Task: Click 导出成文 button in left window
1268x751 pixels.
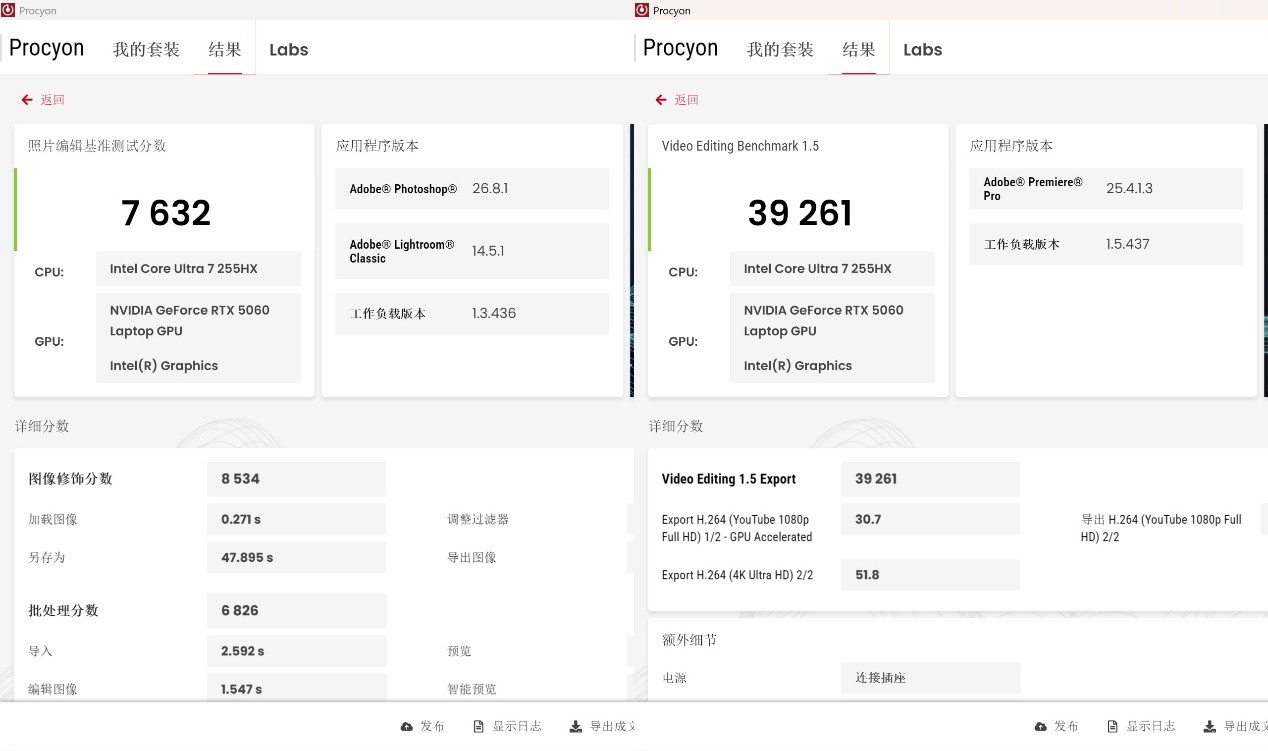Action: click(602, 726)
